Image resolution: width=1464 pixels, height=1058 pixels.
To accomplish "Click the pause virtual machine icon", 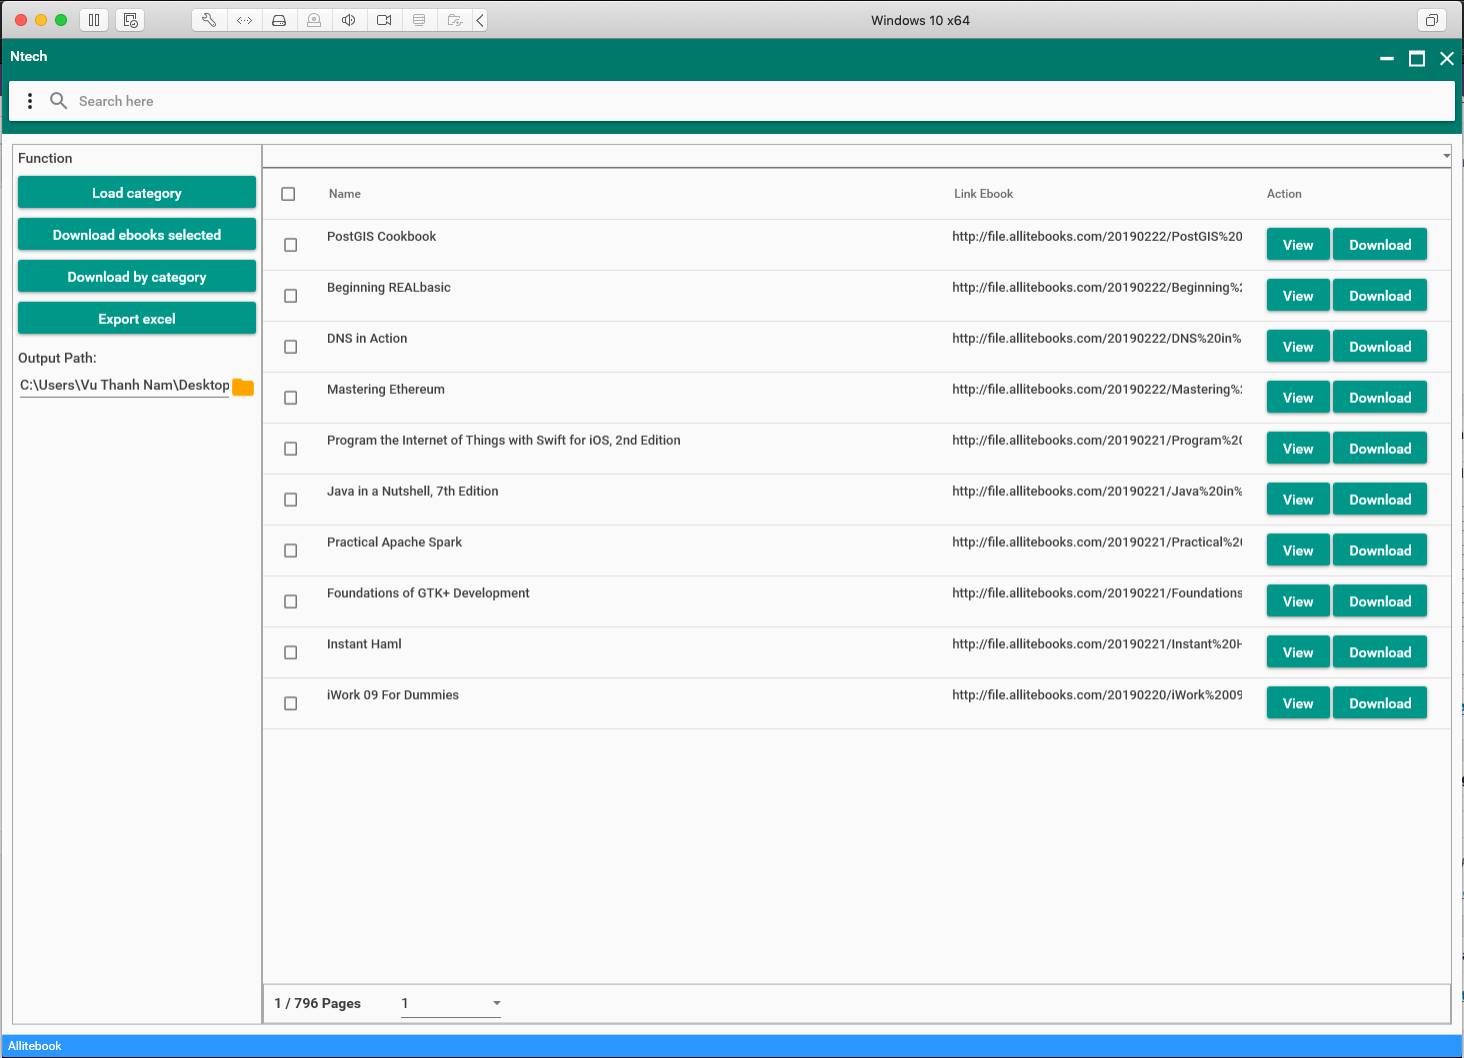I will (x=94, y=20).
